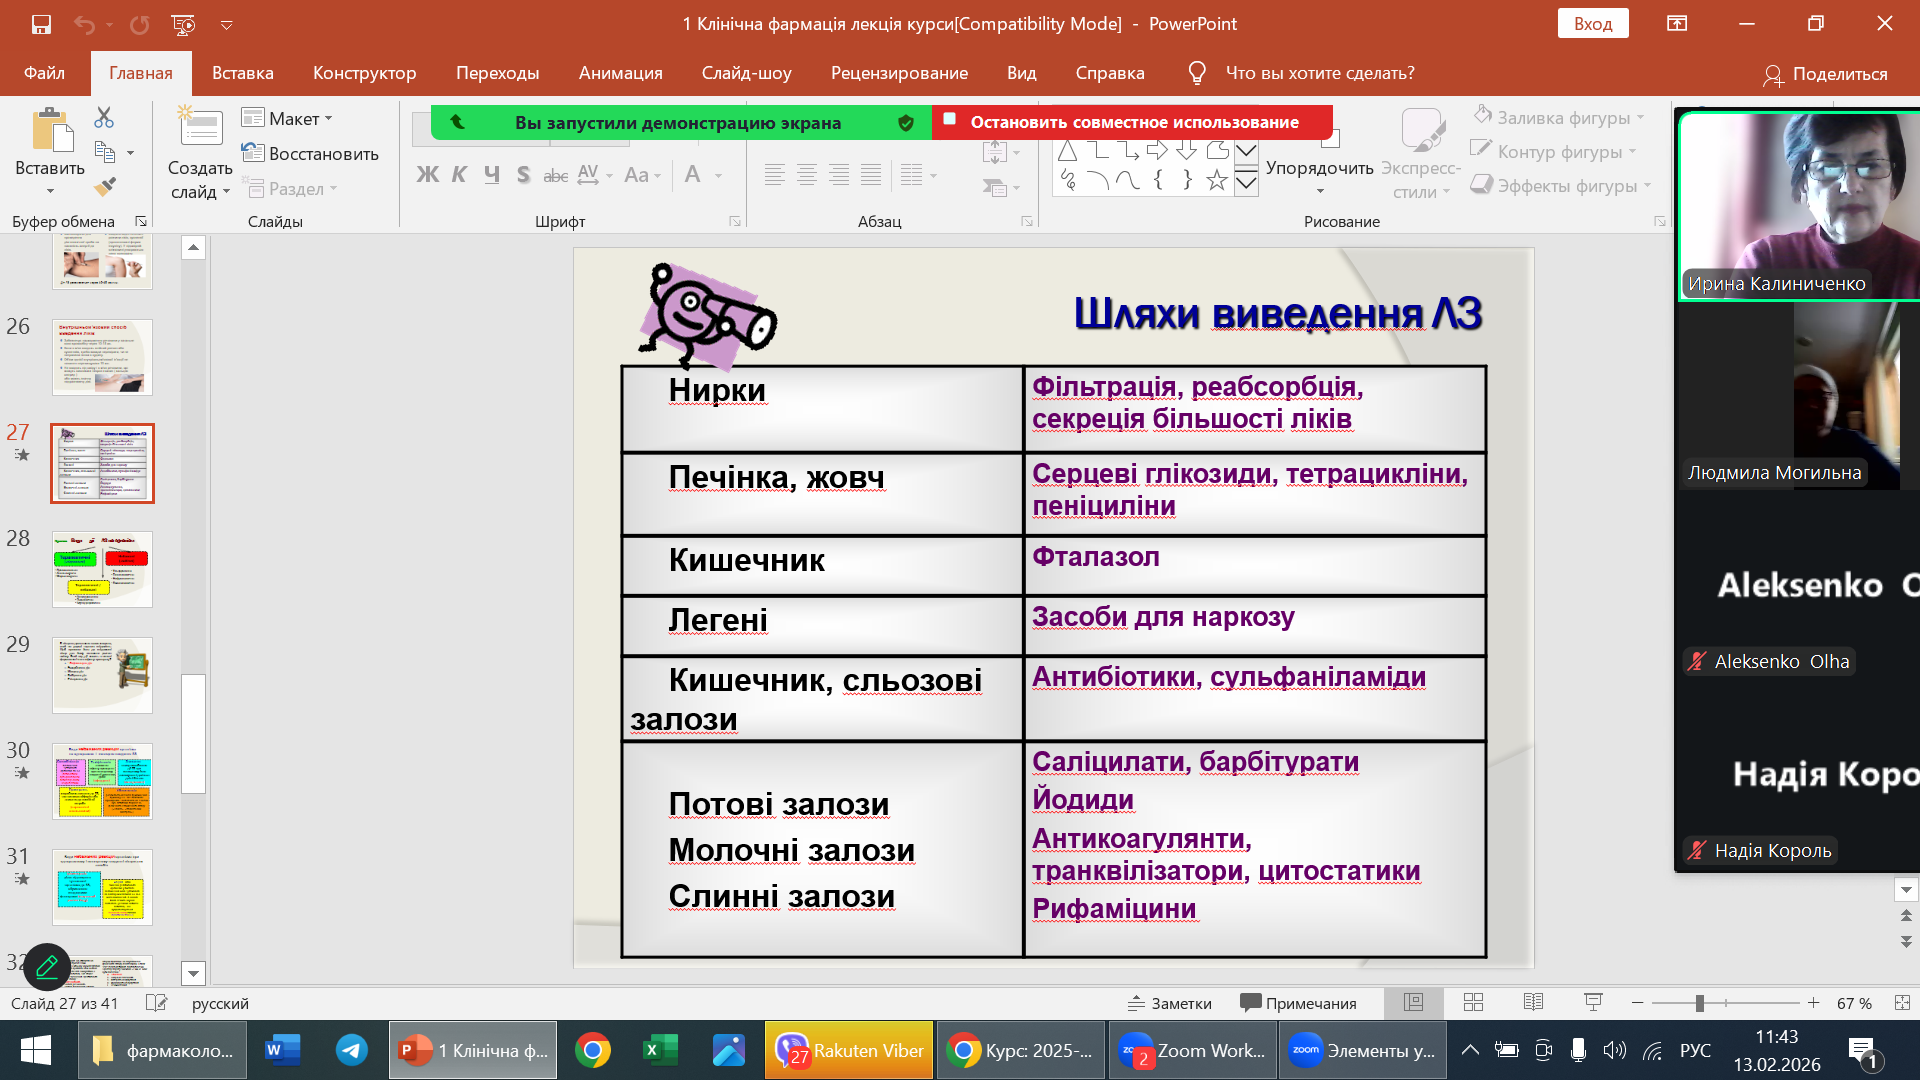Expand the shapes gallery more arrow
Image resolution: width=1920 pixels, height=1080 pixels.
tap(1246, 183)
